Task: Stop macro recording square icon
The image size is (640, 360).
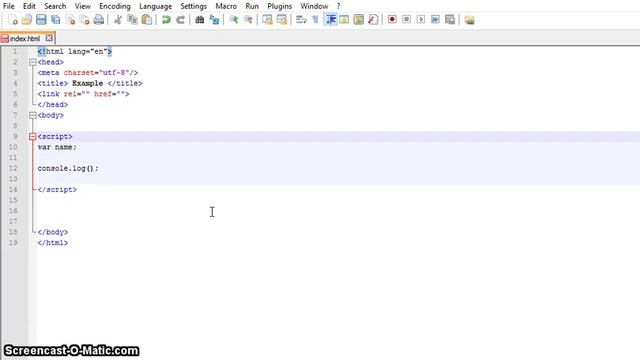Action: (x=407, y=20)
